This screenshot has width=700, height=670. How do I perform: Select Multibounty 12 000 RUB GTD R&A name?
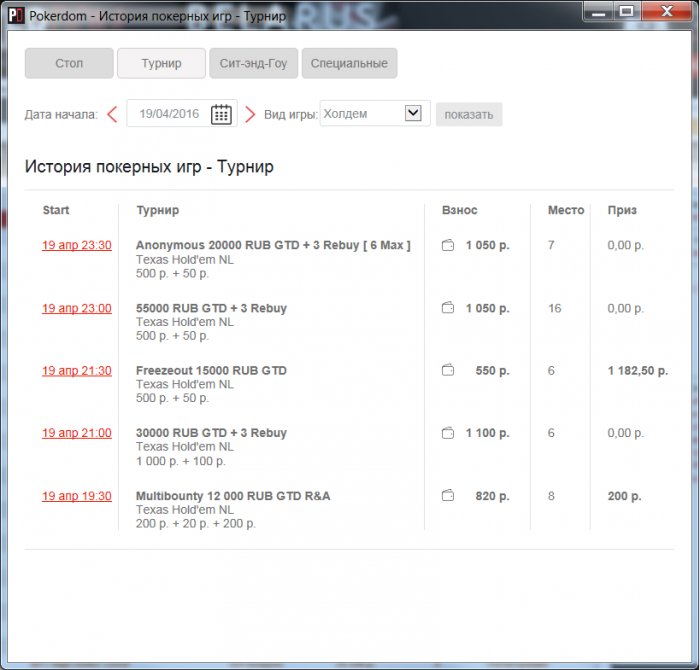[x=233, y=496]
